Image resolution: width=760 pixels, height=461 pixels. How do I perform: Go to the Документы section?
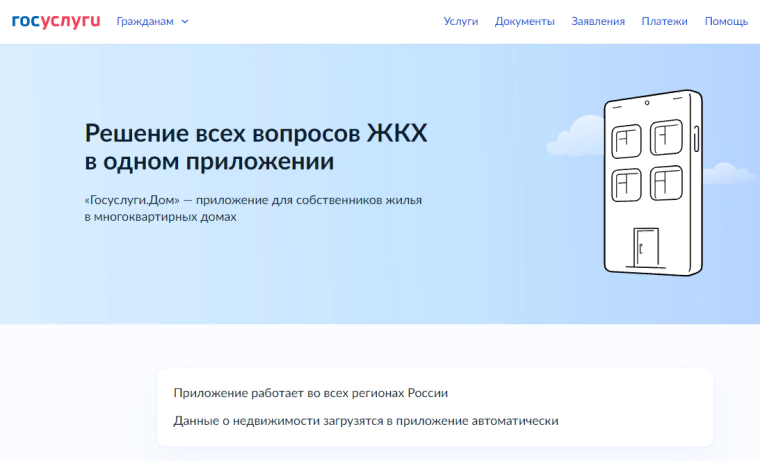point(524,21)
